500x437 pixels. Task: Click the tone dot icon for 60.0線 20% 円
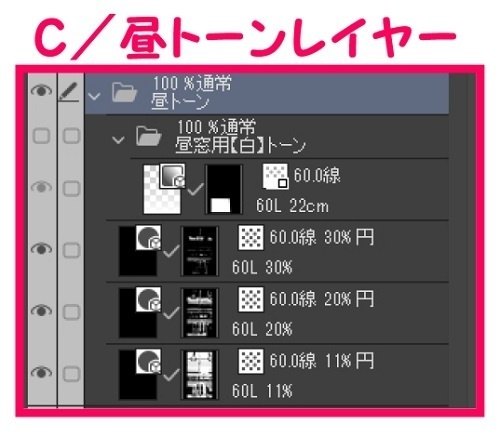click(251, 299)
